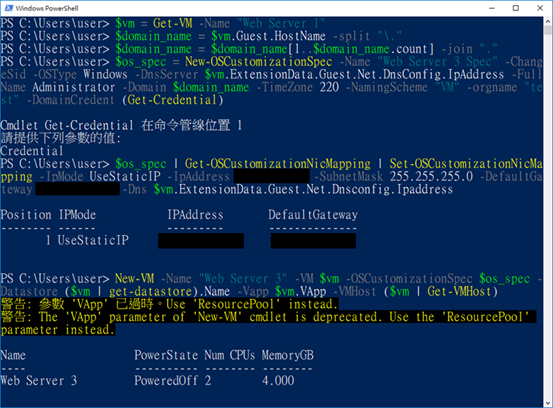Close the Windows PowerShell window
This screenshot has height=408, width=553.
coord(540,8)
